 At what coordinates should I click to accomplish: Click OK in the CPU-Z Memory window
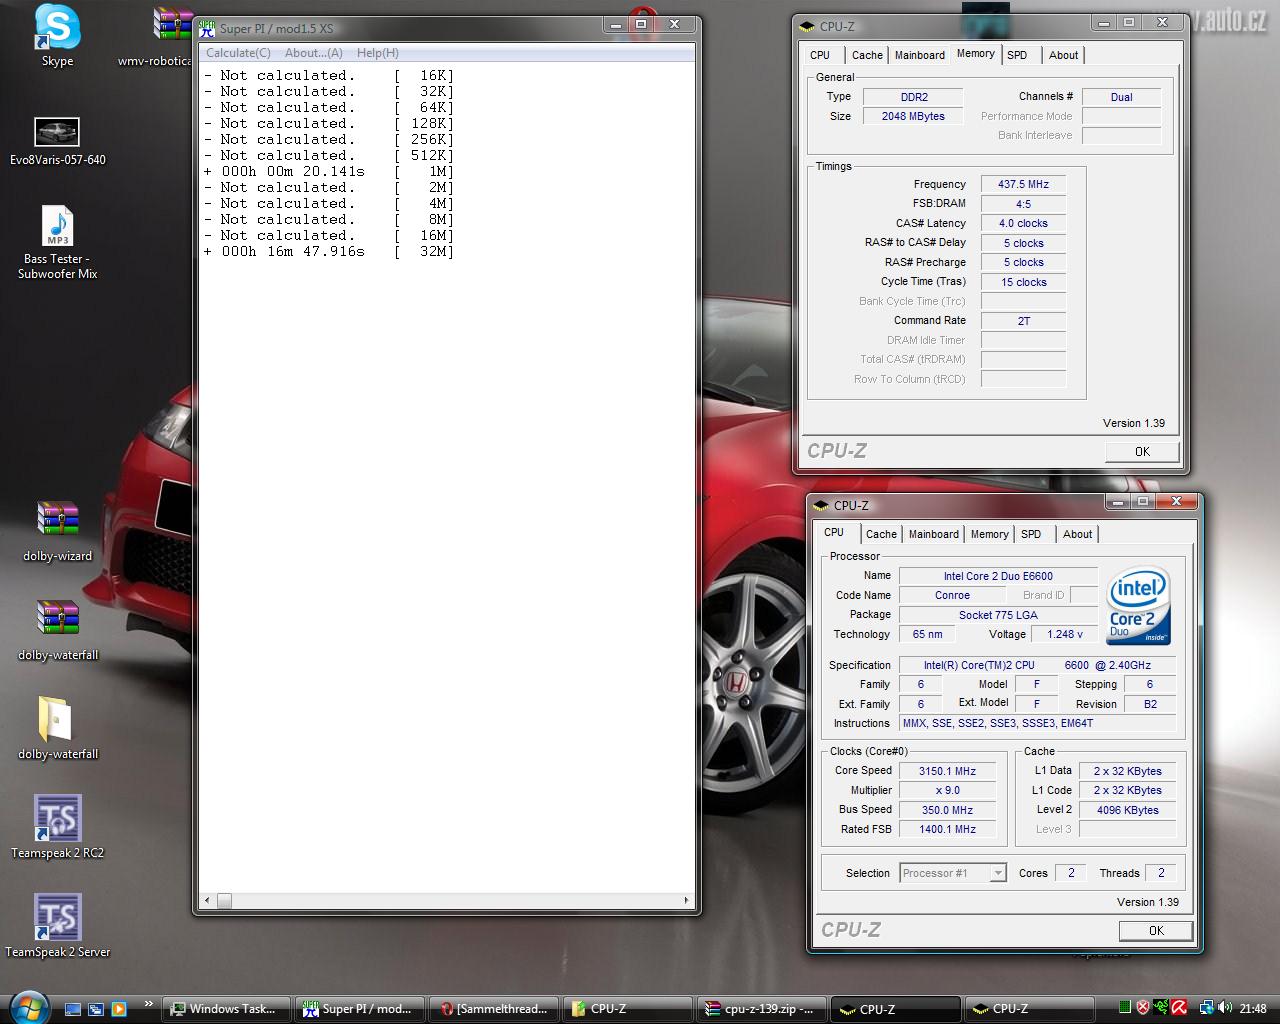tap(1142, 451)
